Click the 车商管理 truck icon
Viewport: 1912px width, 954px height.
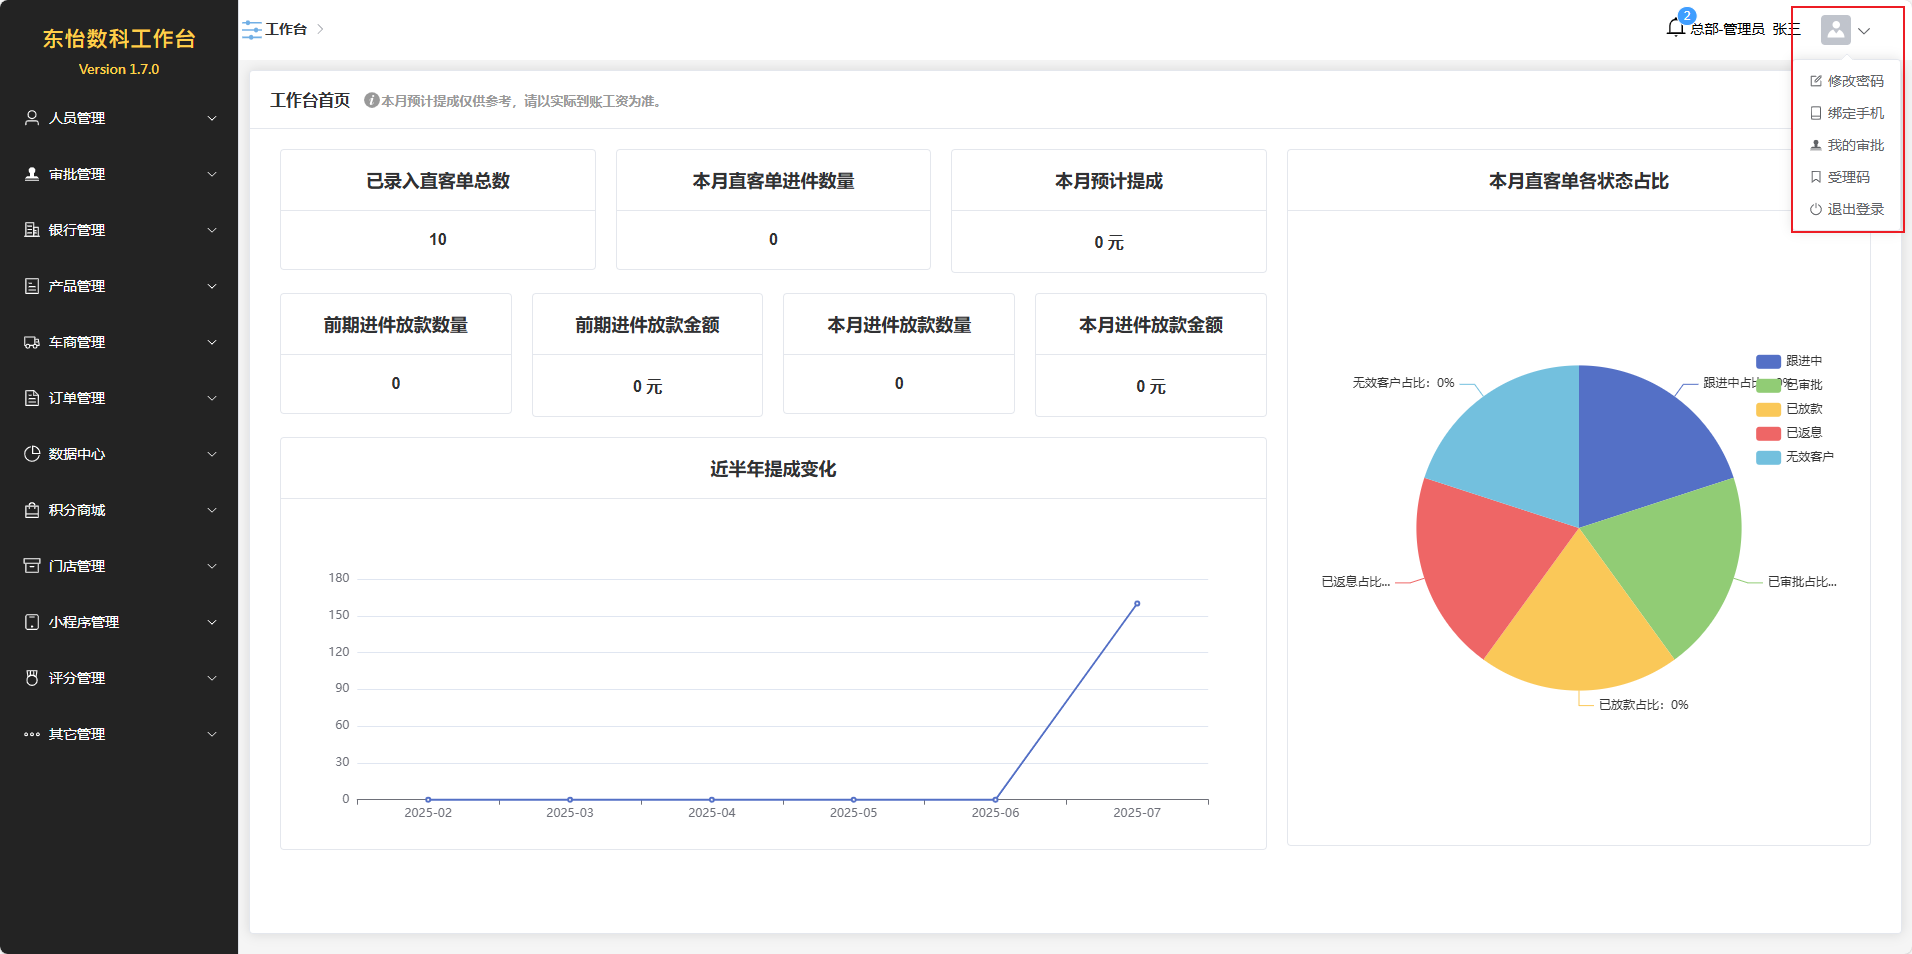click(x=32, y=342)
